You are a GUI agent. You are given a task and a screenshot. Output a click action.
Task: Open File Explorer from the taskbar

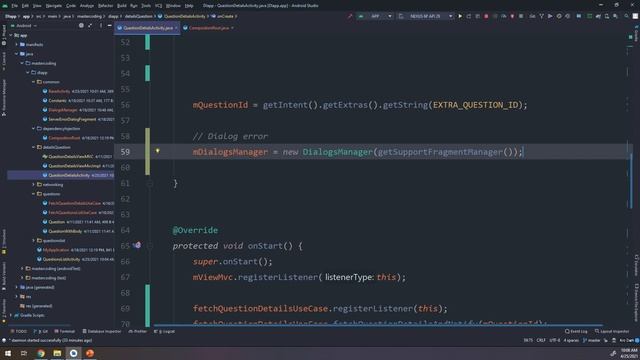pyautogui.click(x=57, y=353)
